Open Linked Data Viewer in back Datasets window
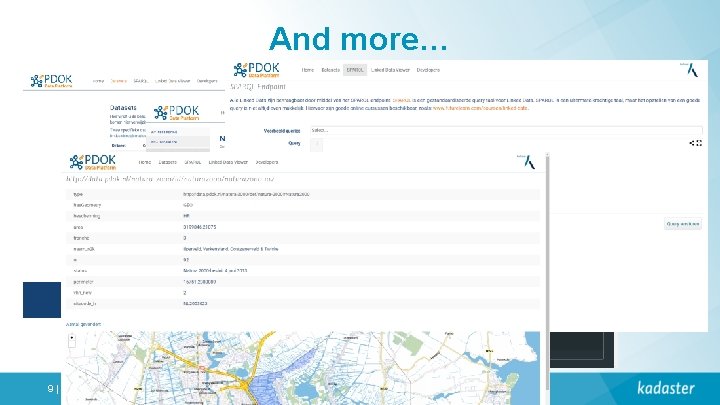720x405 pixels. pos(172,81)
